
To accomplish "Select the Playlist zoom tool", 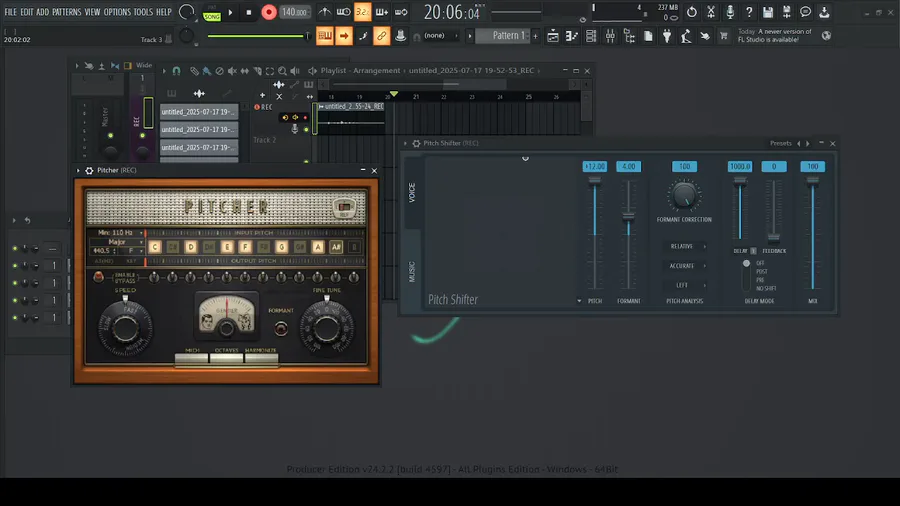I will pos(282,71).
